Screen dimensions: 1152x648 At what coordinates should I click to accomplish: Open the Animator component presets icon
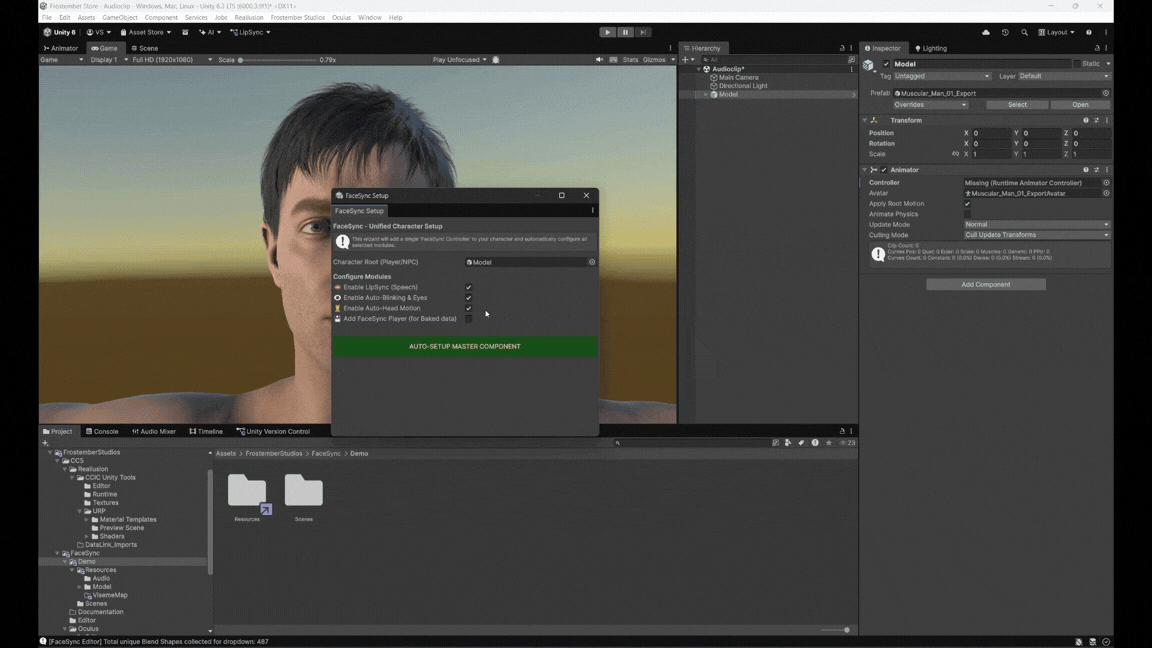point(1096,170)
